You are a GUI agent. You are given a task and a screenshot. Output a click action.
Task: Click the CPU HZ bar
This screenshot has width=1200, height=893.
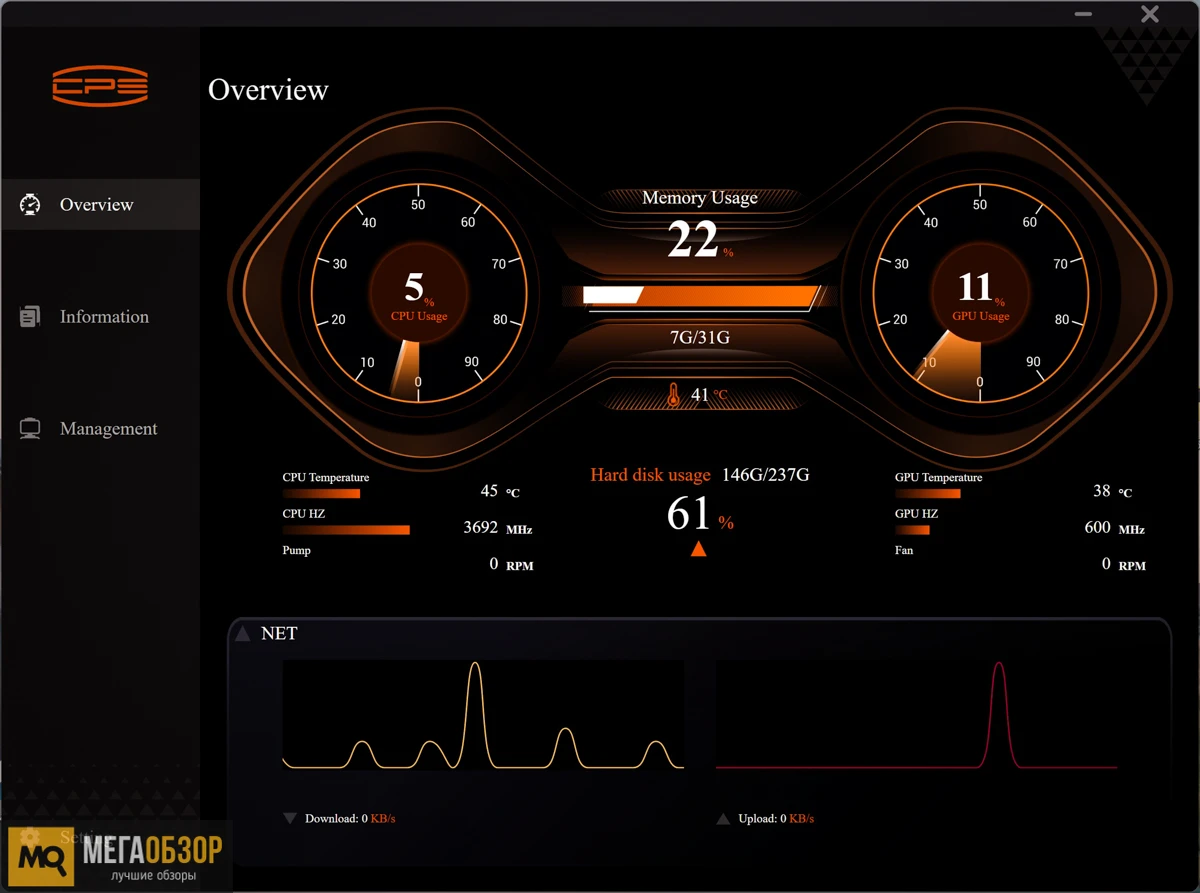(x=346, y=529)
